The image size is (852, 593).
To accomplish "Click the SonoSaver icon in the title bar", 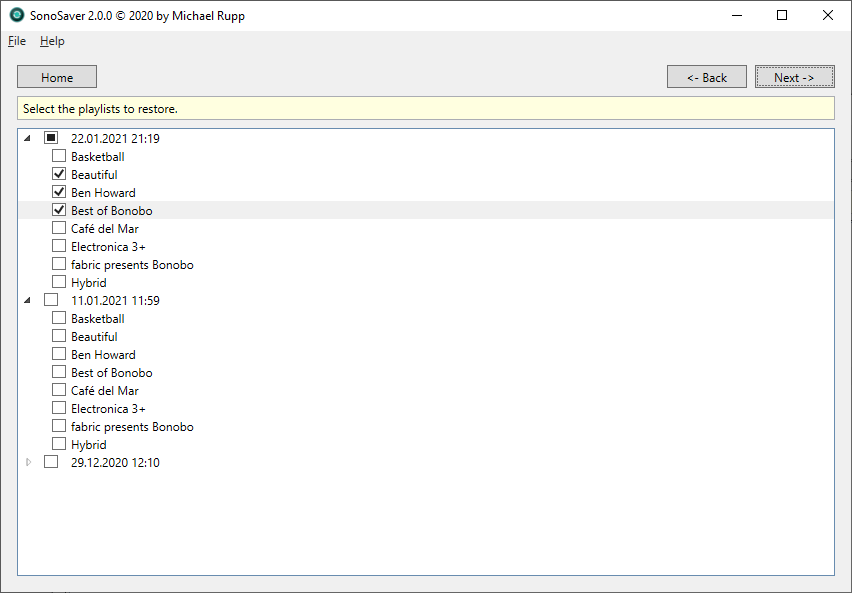I will (x=15, y=15).
